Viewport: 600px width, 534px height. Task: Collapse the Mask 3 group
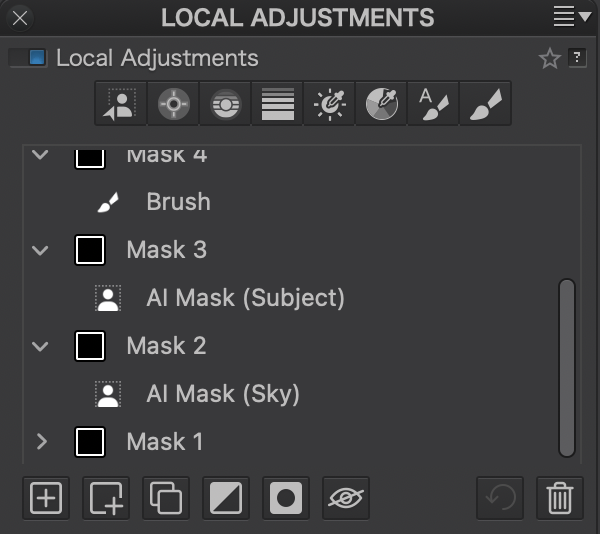coord(41,250)
